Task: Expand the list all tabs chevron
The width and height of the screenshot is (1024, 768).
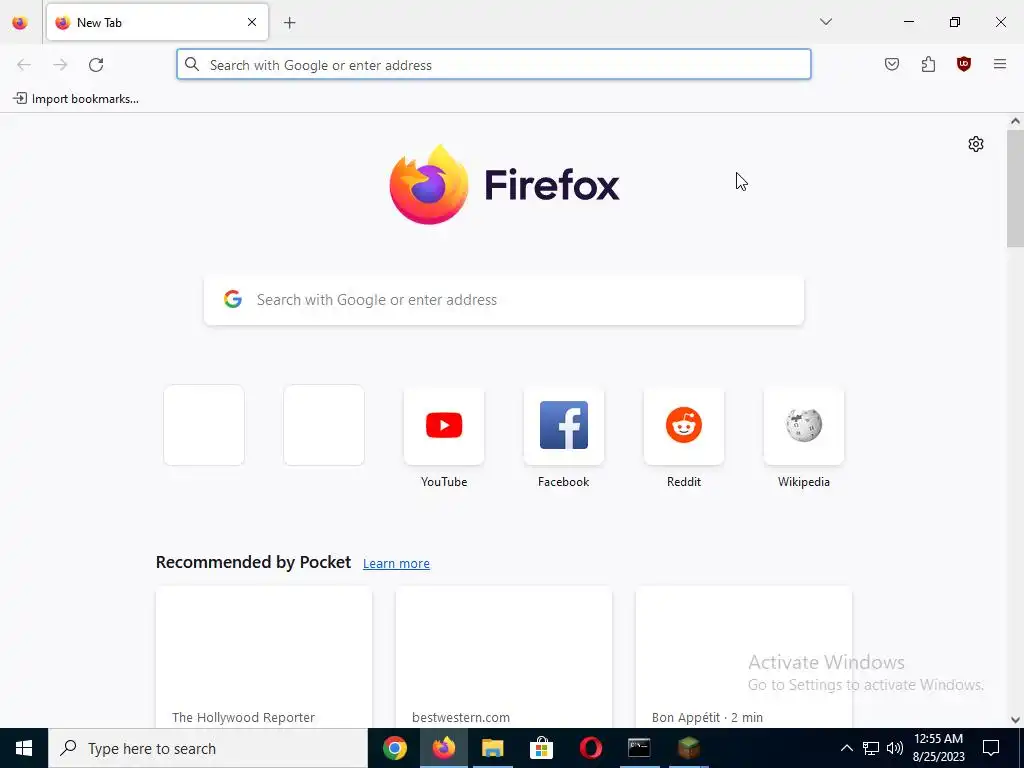Action: [825, 22]
